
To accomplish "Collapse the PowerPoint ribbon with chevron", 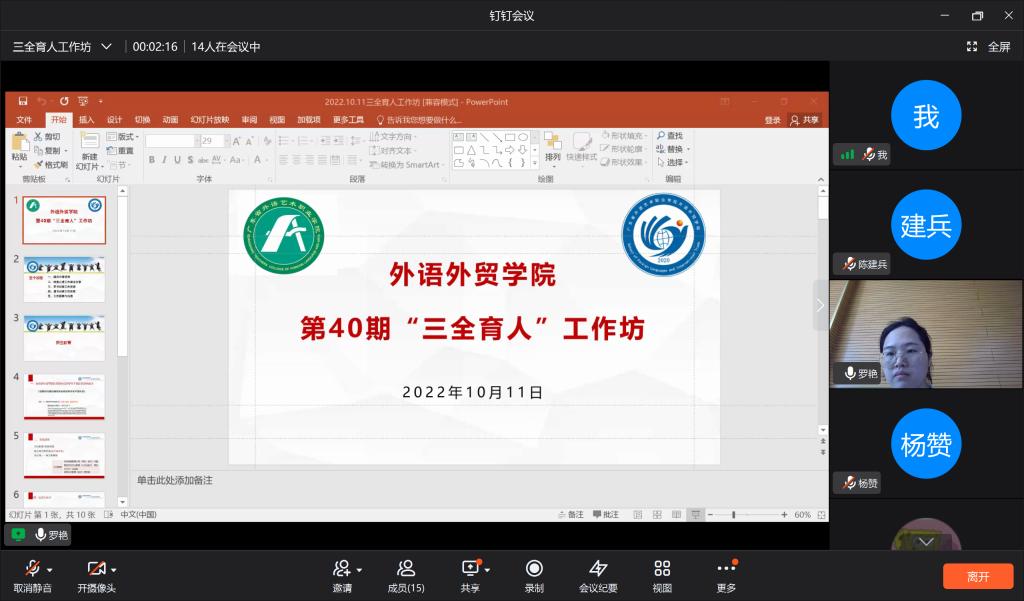I will click(821, 179).
